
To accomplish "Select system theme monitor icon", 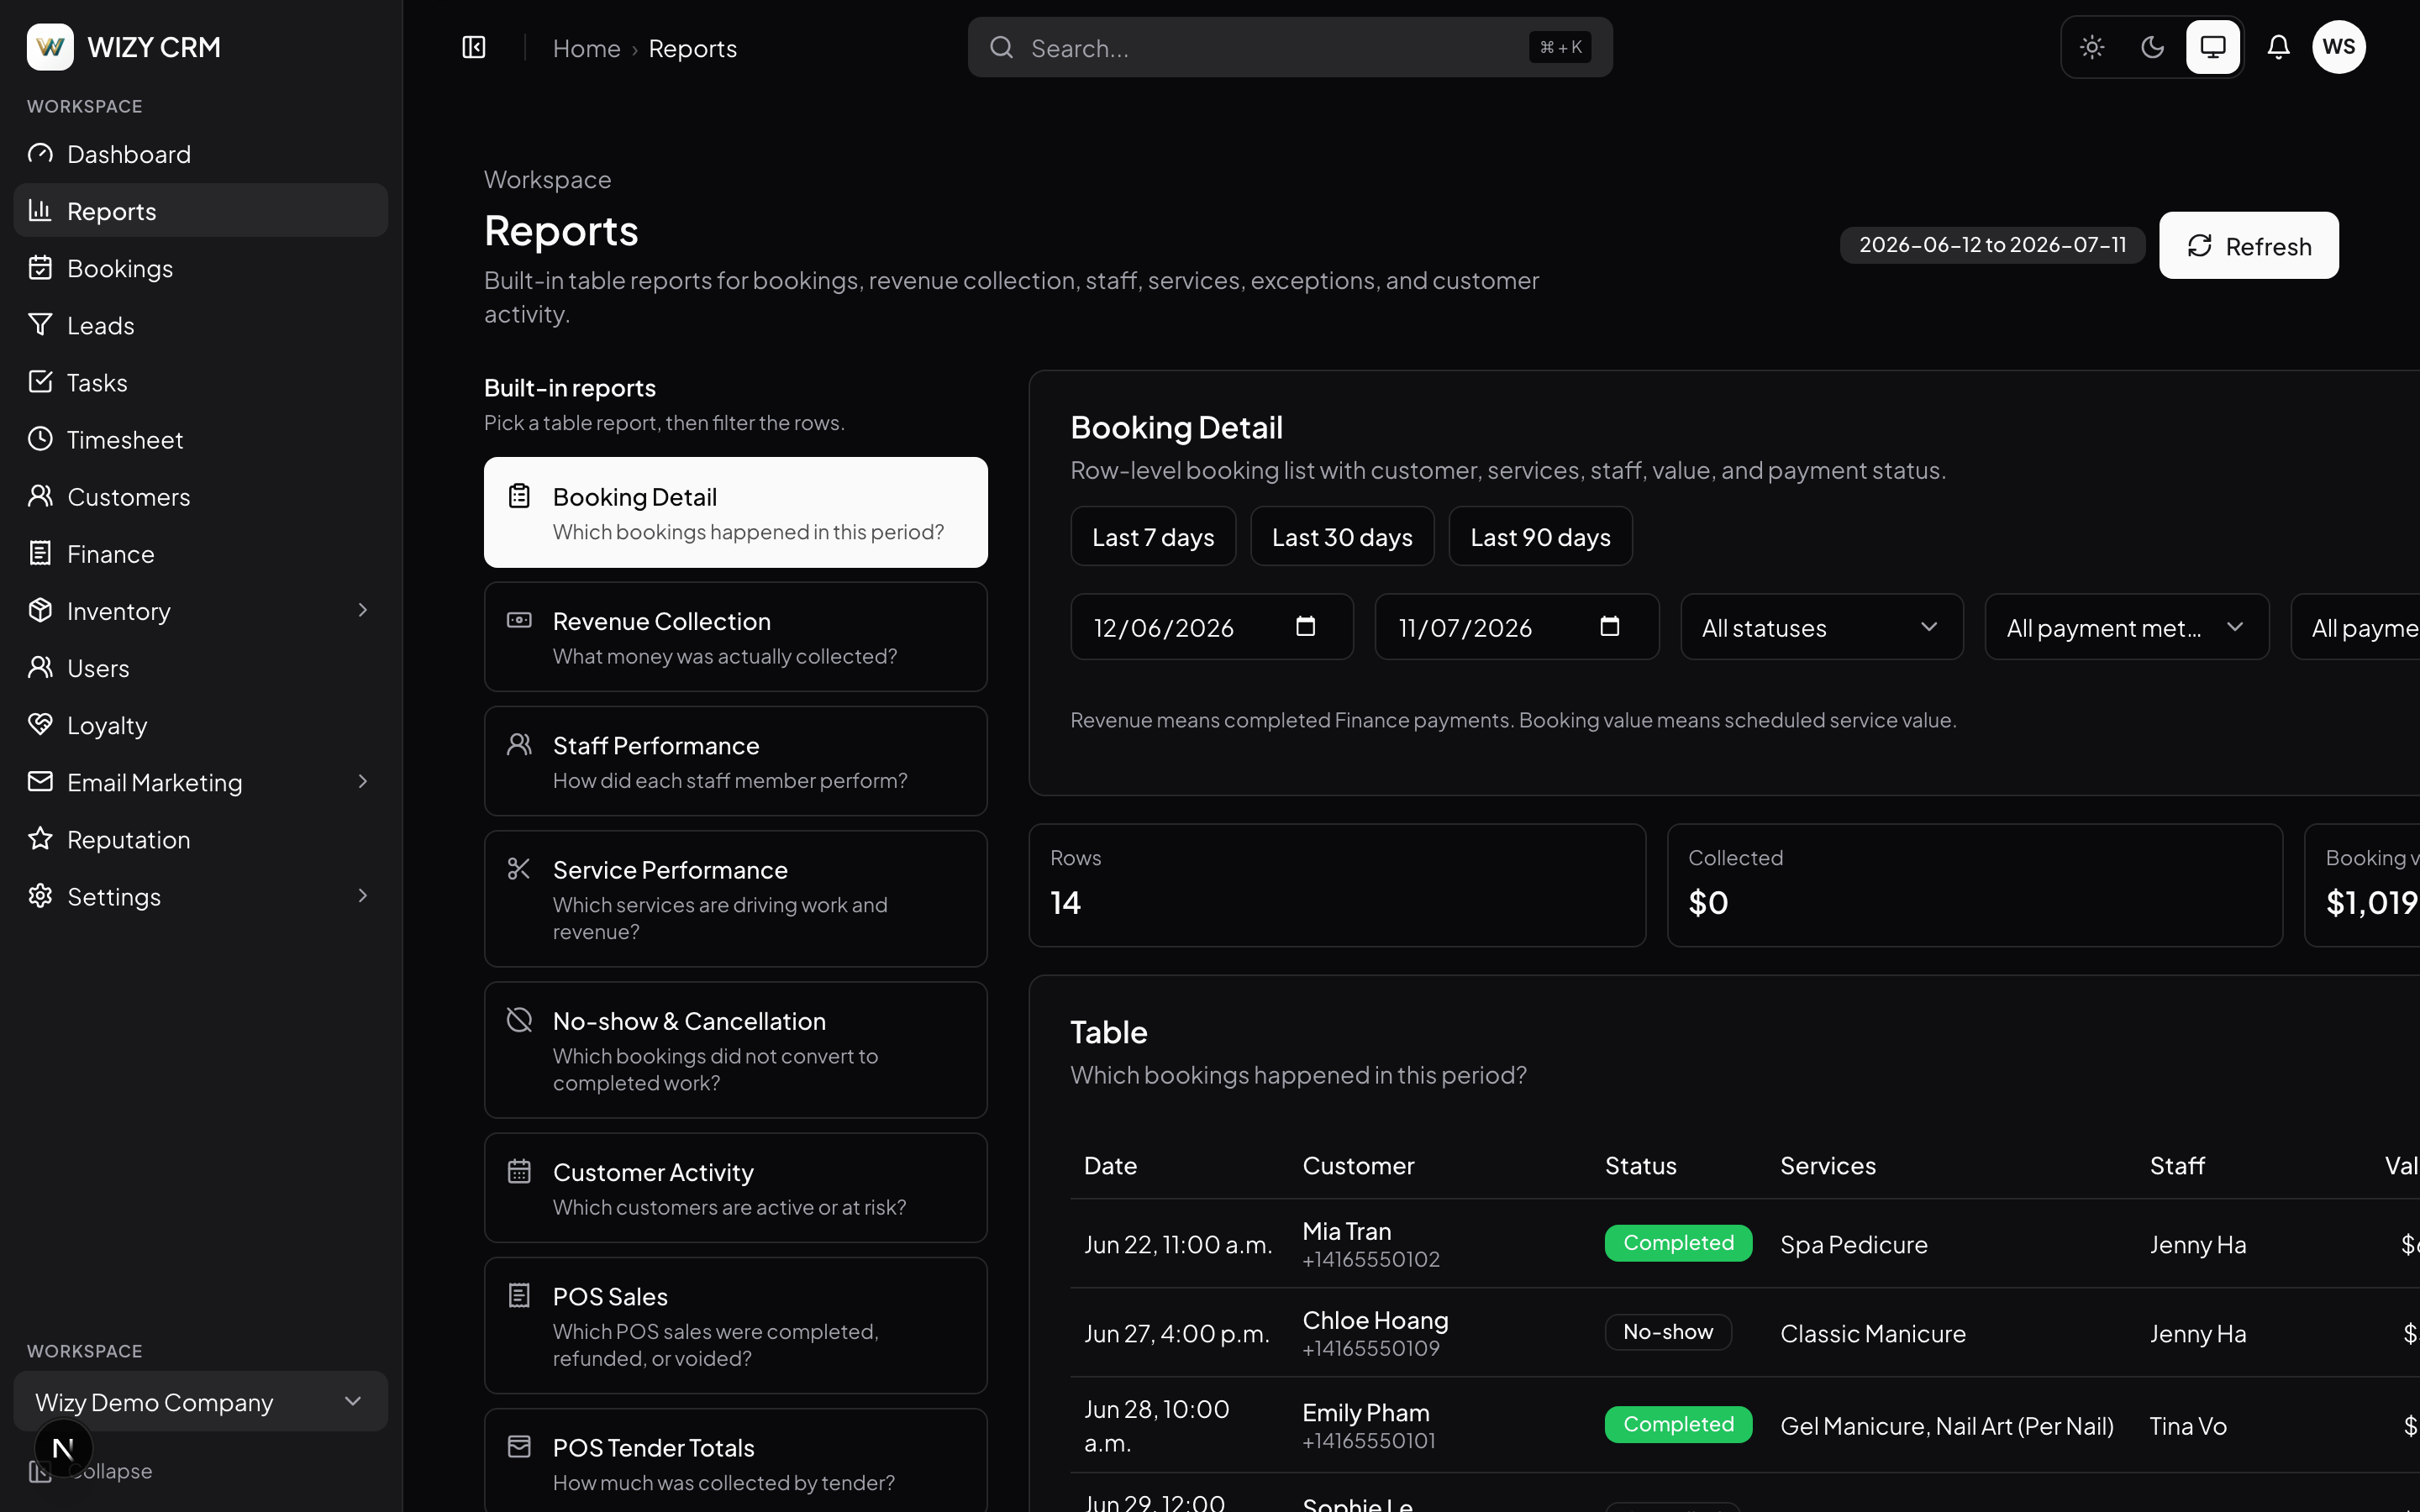I will pos(2213,47).
